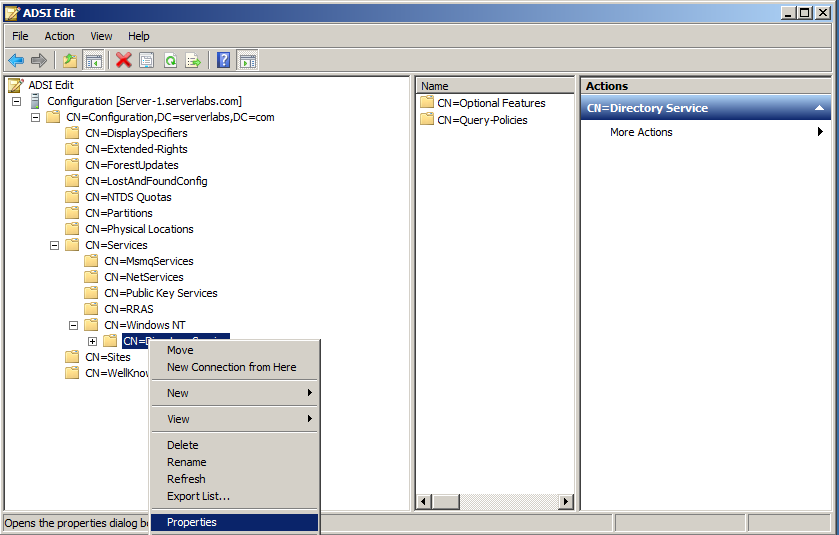Open the View menu in menu bar
839x535 pixels.
[x=101, y=36]
